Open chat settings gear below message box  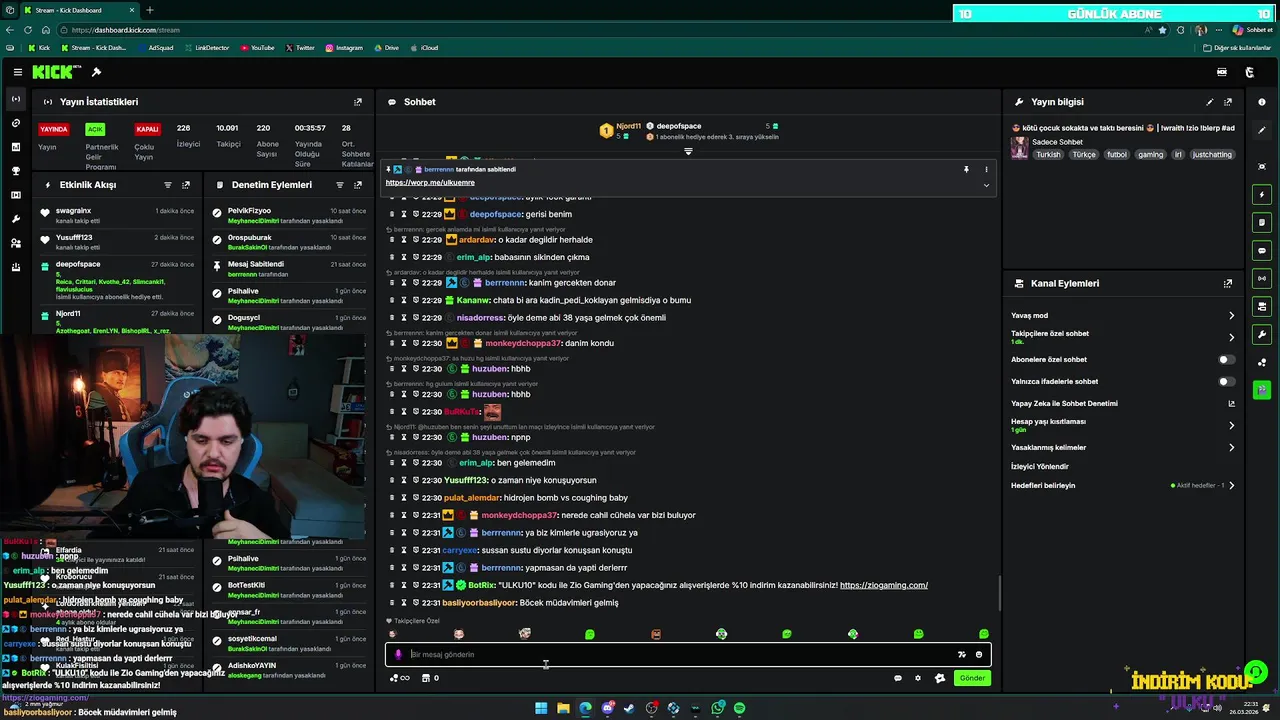(918, 678)
